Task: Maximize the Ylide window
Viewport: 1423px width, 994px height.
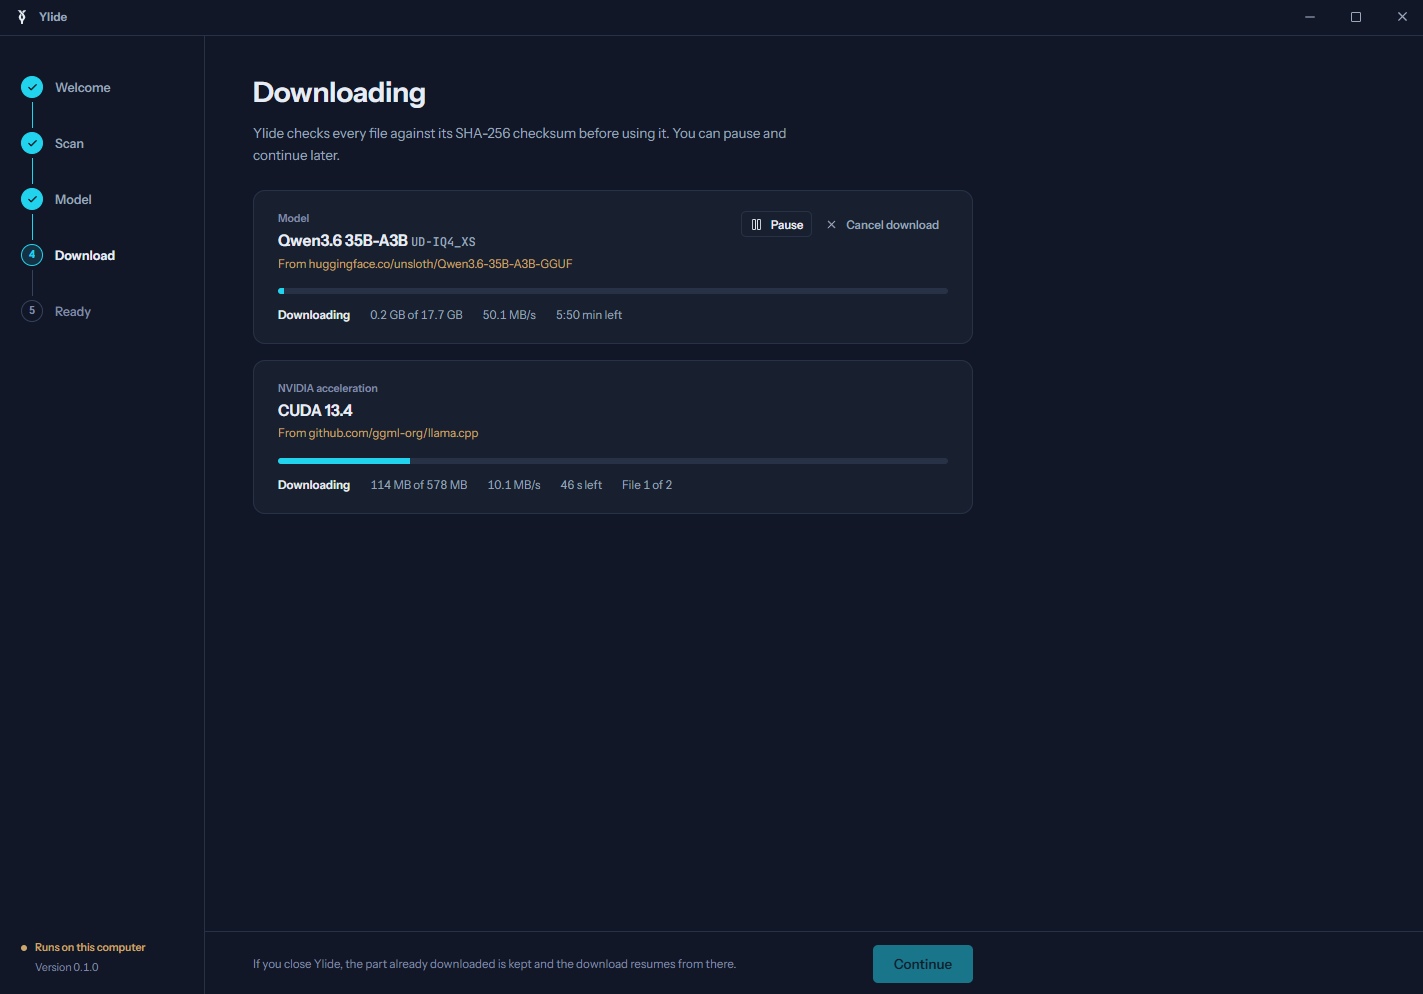Action: 1356,17
